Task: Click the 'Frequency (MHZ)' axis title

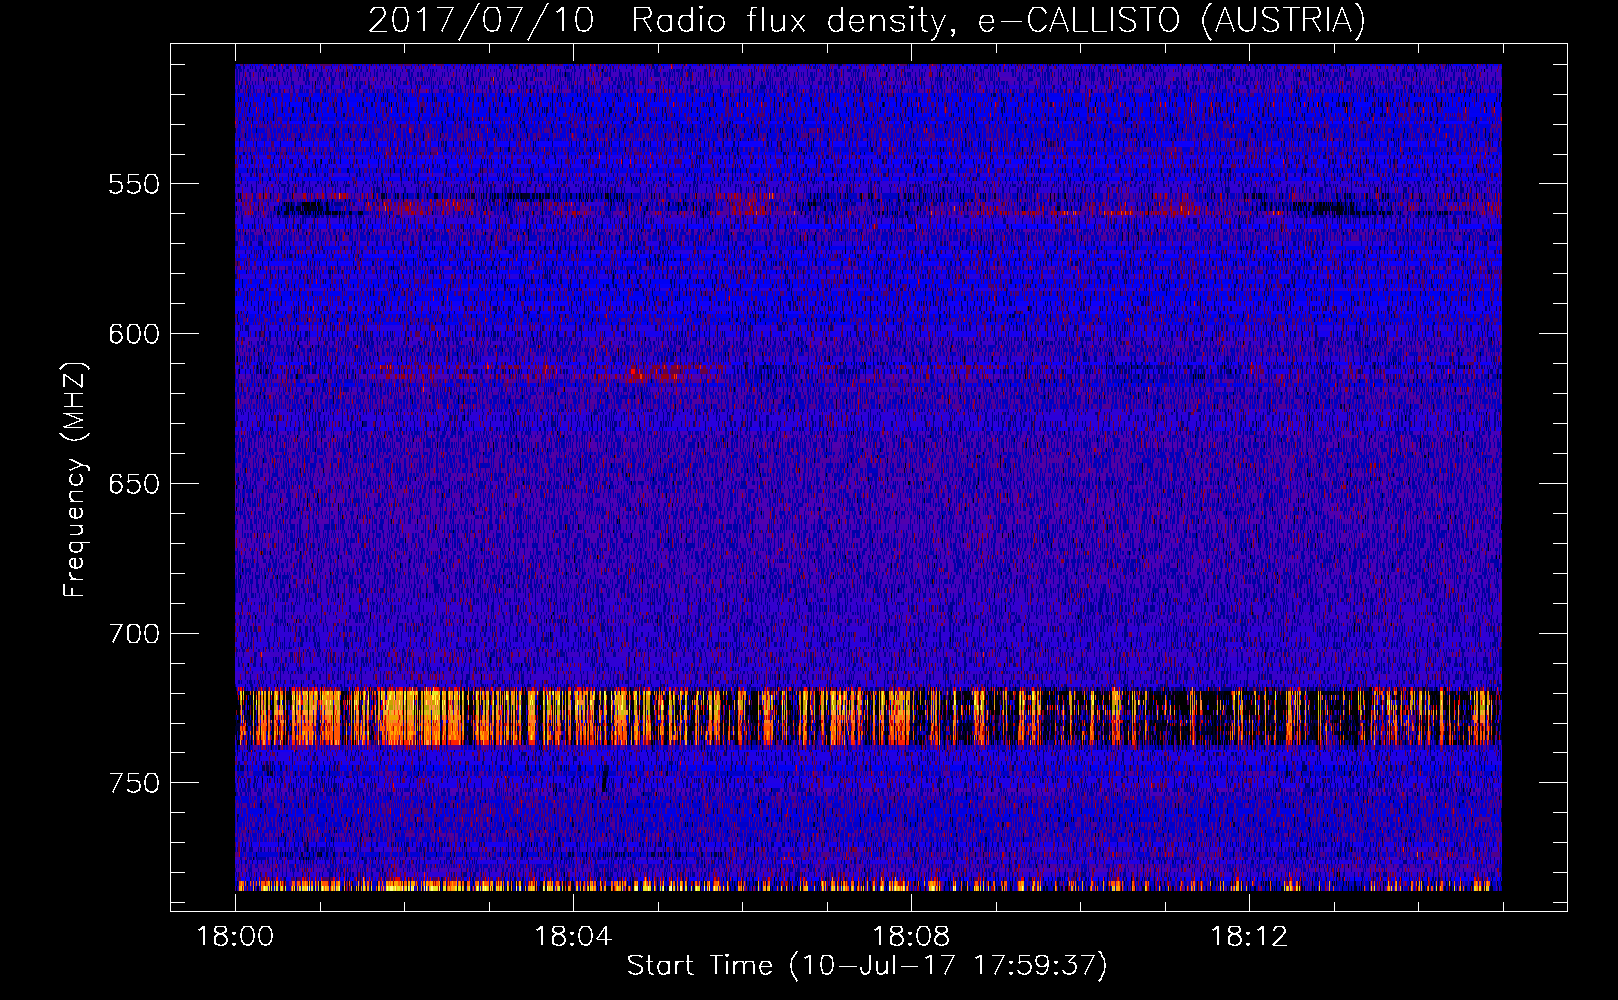Action: (75, 479)
